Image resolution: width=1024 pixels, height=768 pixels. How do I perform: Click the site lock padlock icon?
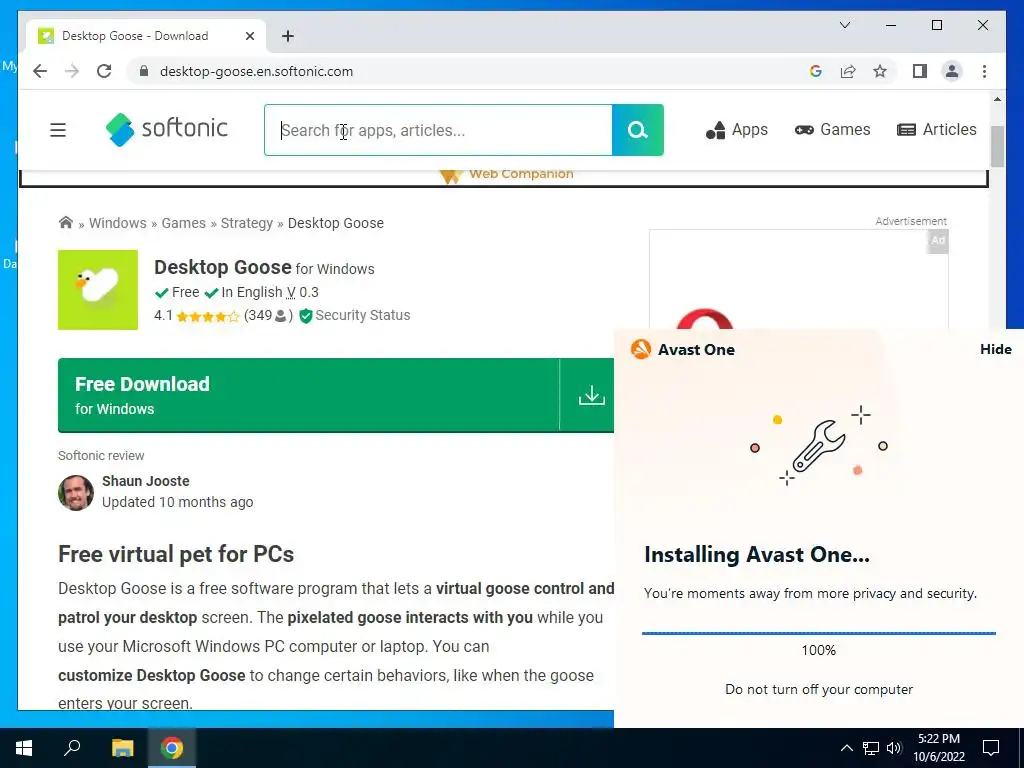tap(144, 71)
